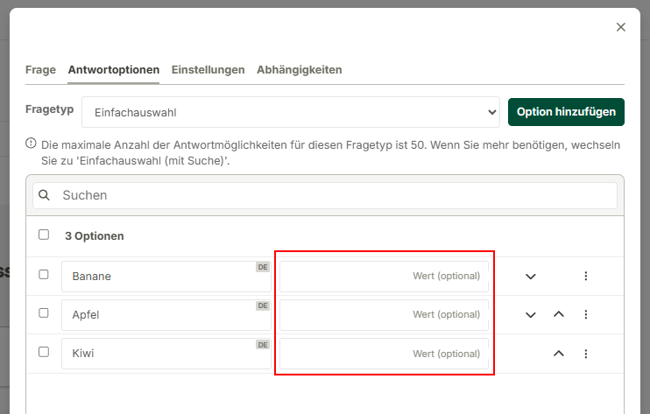
Task: Go to the Abhängigkeiten tab
Action: coord(299,70)
